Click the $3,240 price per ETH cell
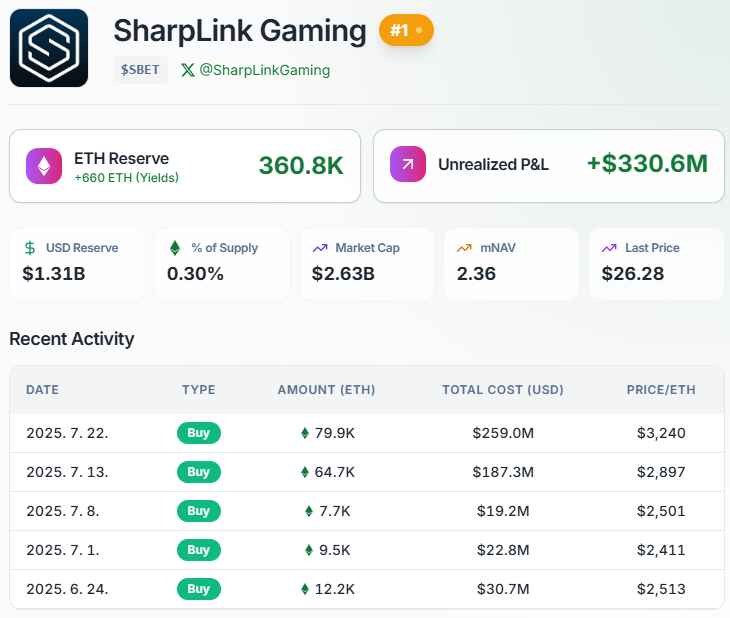The height and width of the screenshot is (618, 730). [661, 433]
